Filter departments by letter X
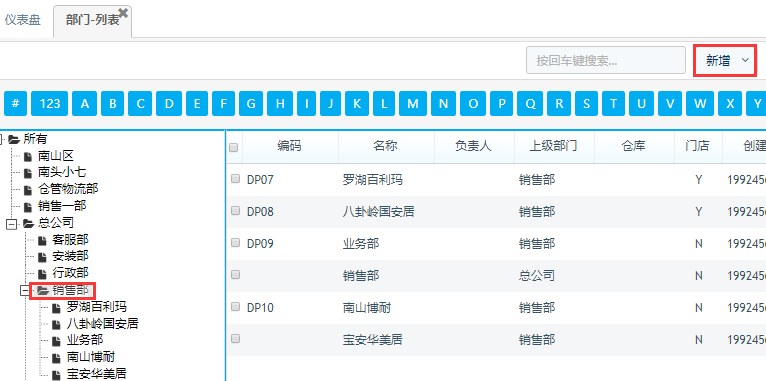The height and width of the screenshot is (381, 766). tap(730, 104)
